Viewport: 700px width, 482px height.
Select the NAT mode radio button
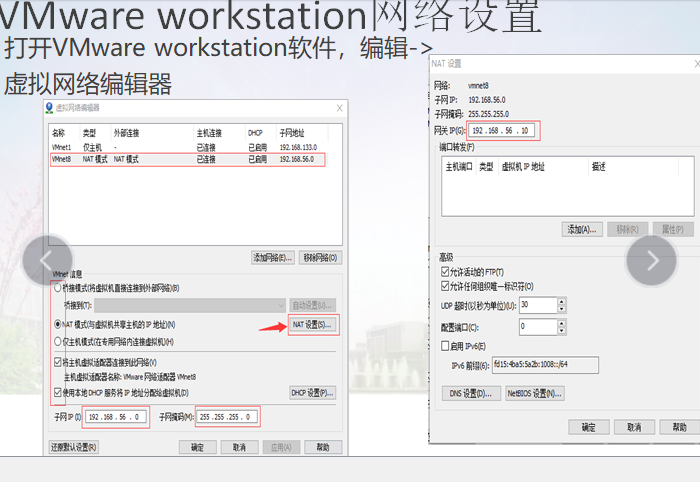(x=58, y=324)
